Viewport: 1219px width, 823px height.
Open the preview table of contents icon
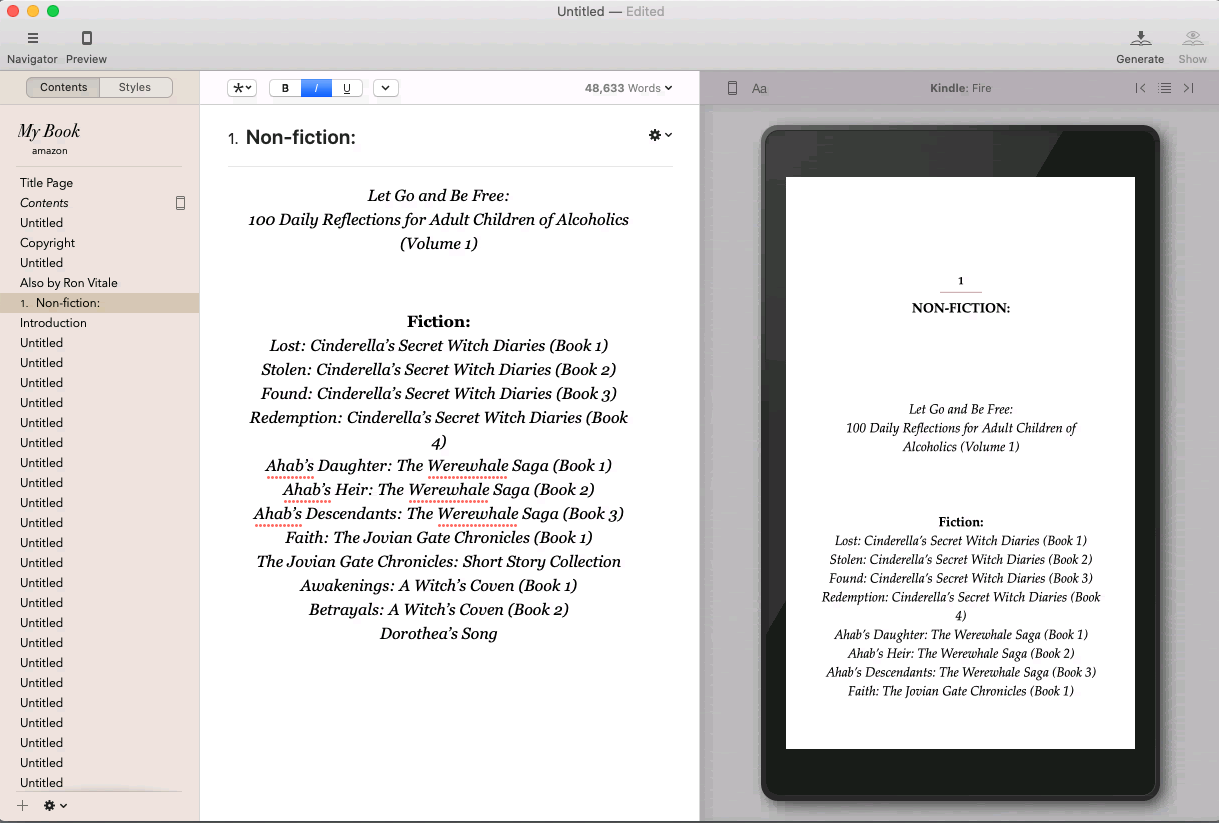1165,88
